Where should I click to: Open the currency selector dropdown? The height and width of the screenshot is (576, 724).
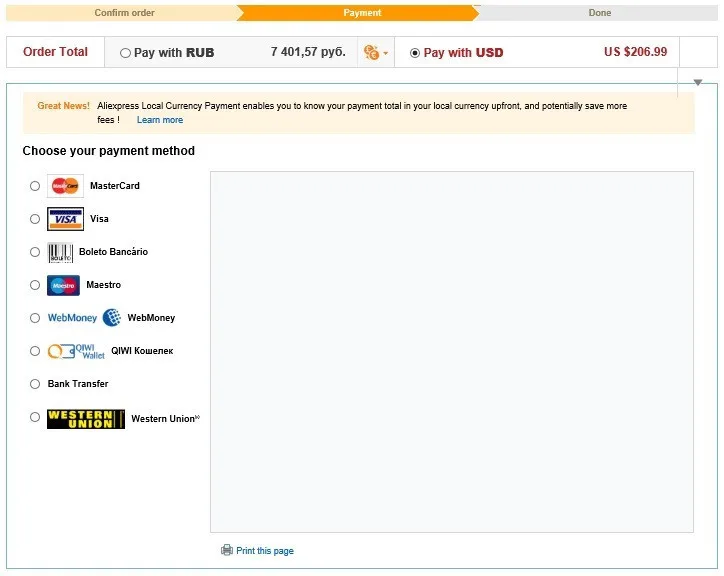click(x=376, y=52)
